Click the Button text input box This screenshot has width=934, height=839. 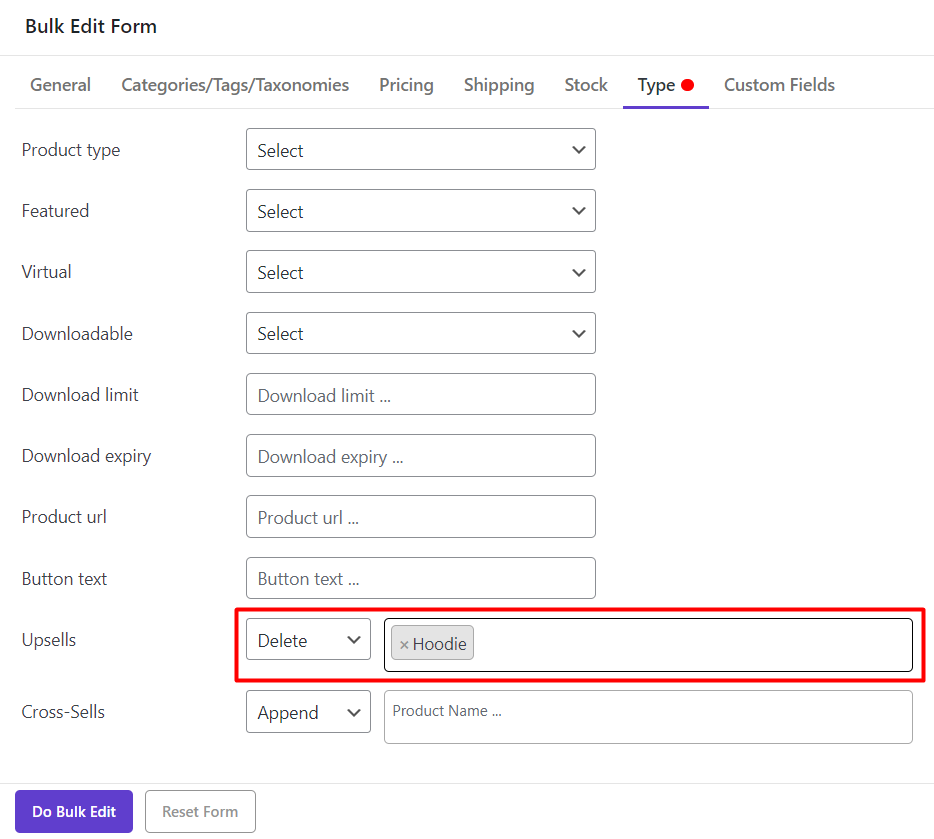[420, 578]
